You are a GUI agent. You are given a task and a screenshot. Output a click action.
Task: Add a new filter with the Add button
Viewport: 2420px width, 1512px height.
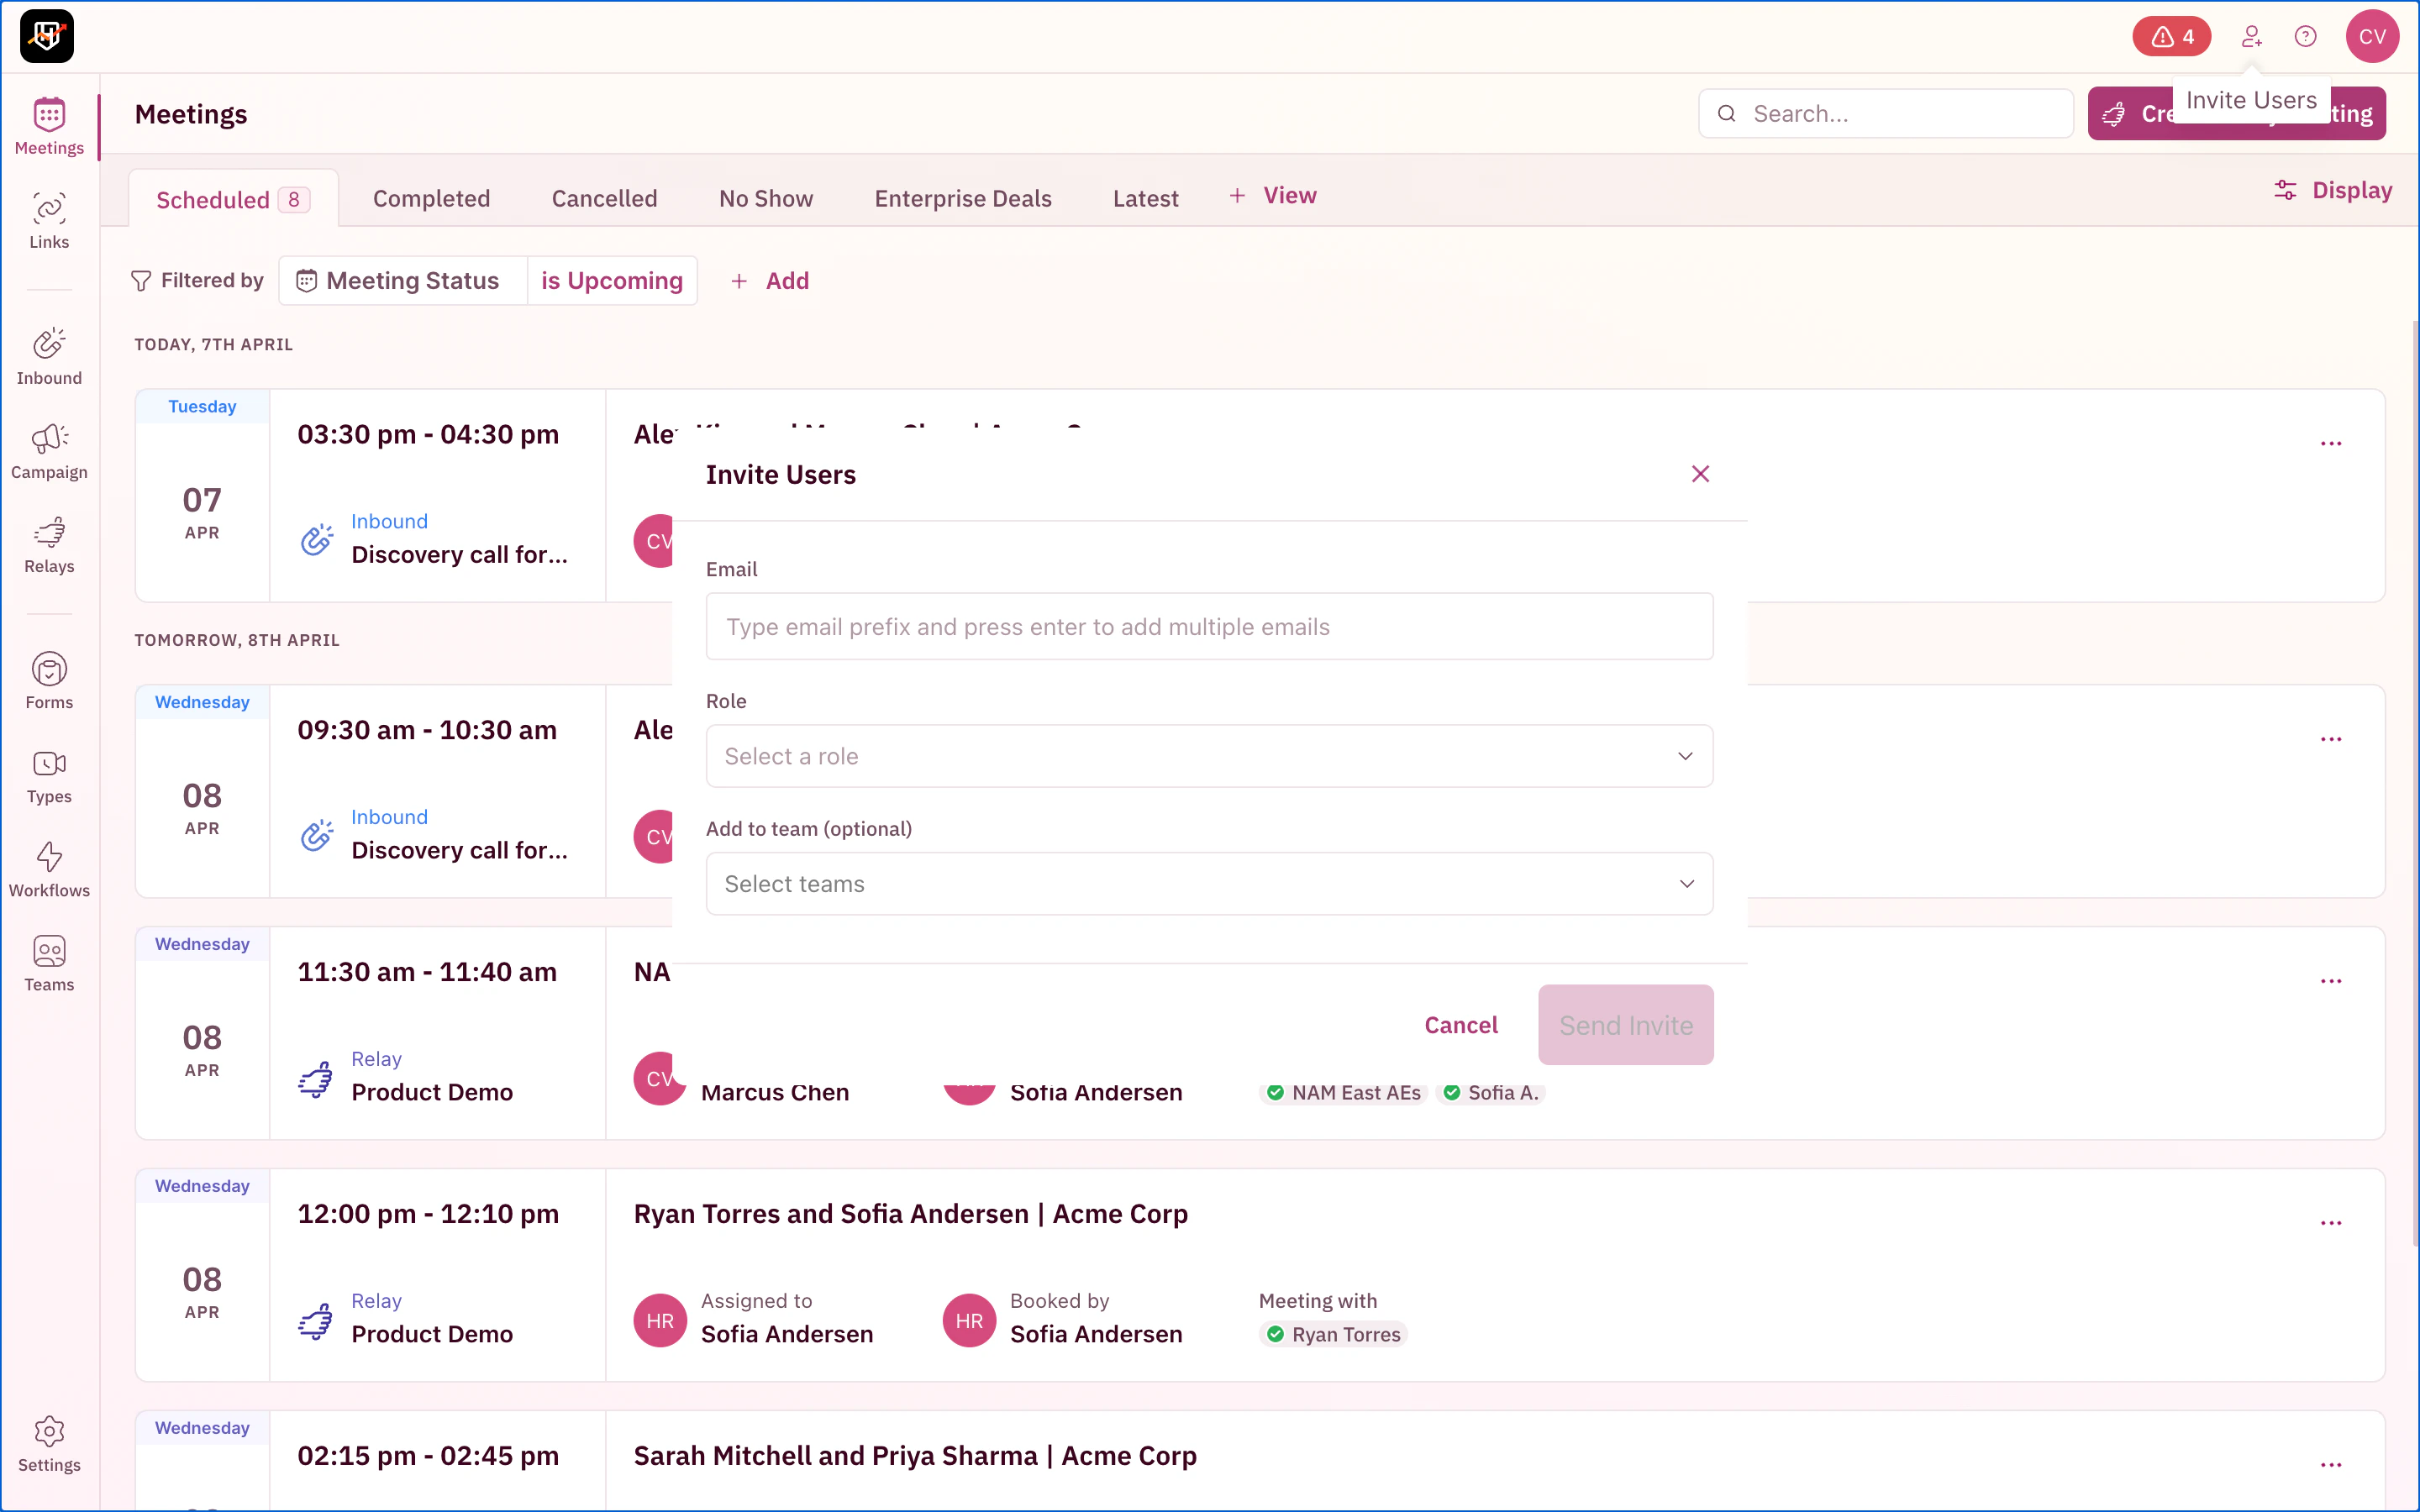click(769, 281)
